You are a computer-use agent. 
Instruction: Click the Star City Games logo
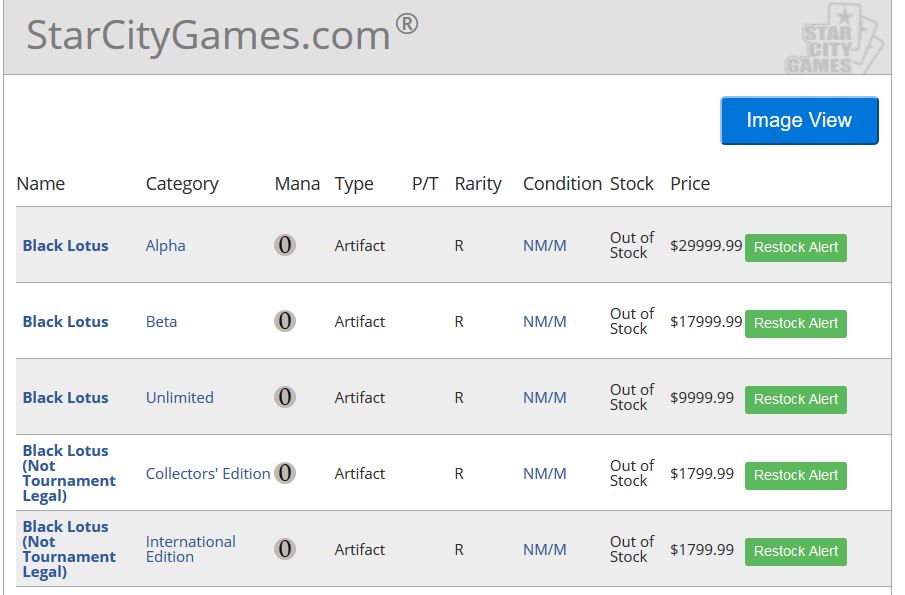point(835,42)
